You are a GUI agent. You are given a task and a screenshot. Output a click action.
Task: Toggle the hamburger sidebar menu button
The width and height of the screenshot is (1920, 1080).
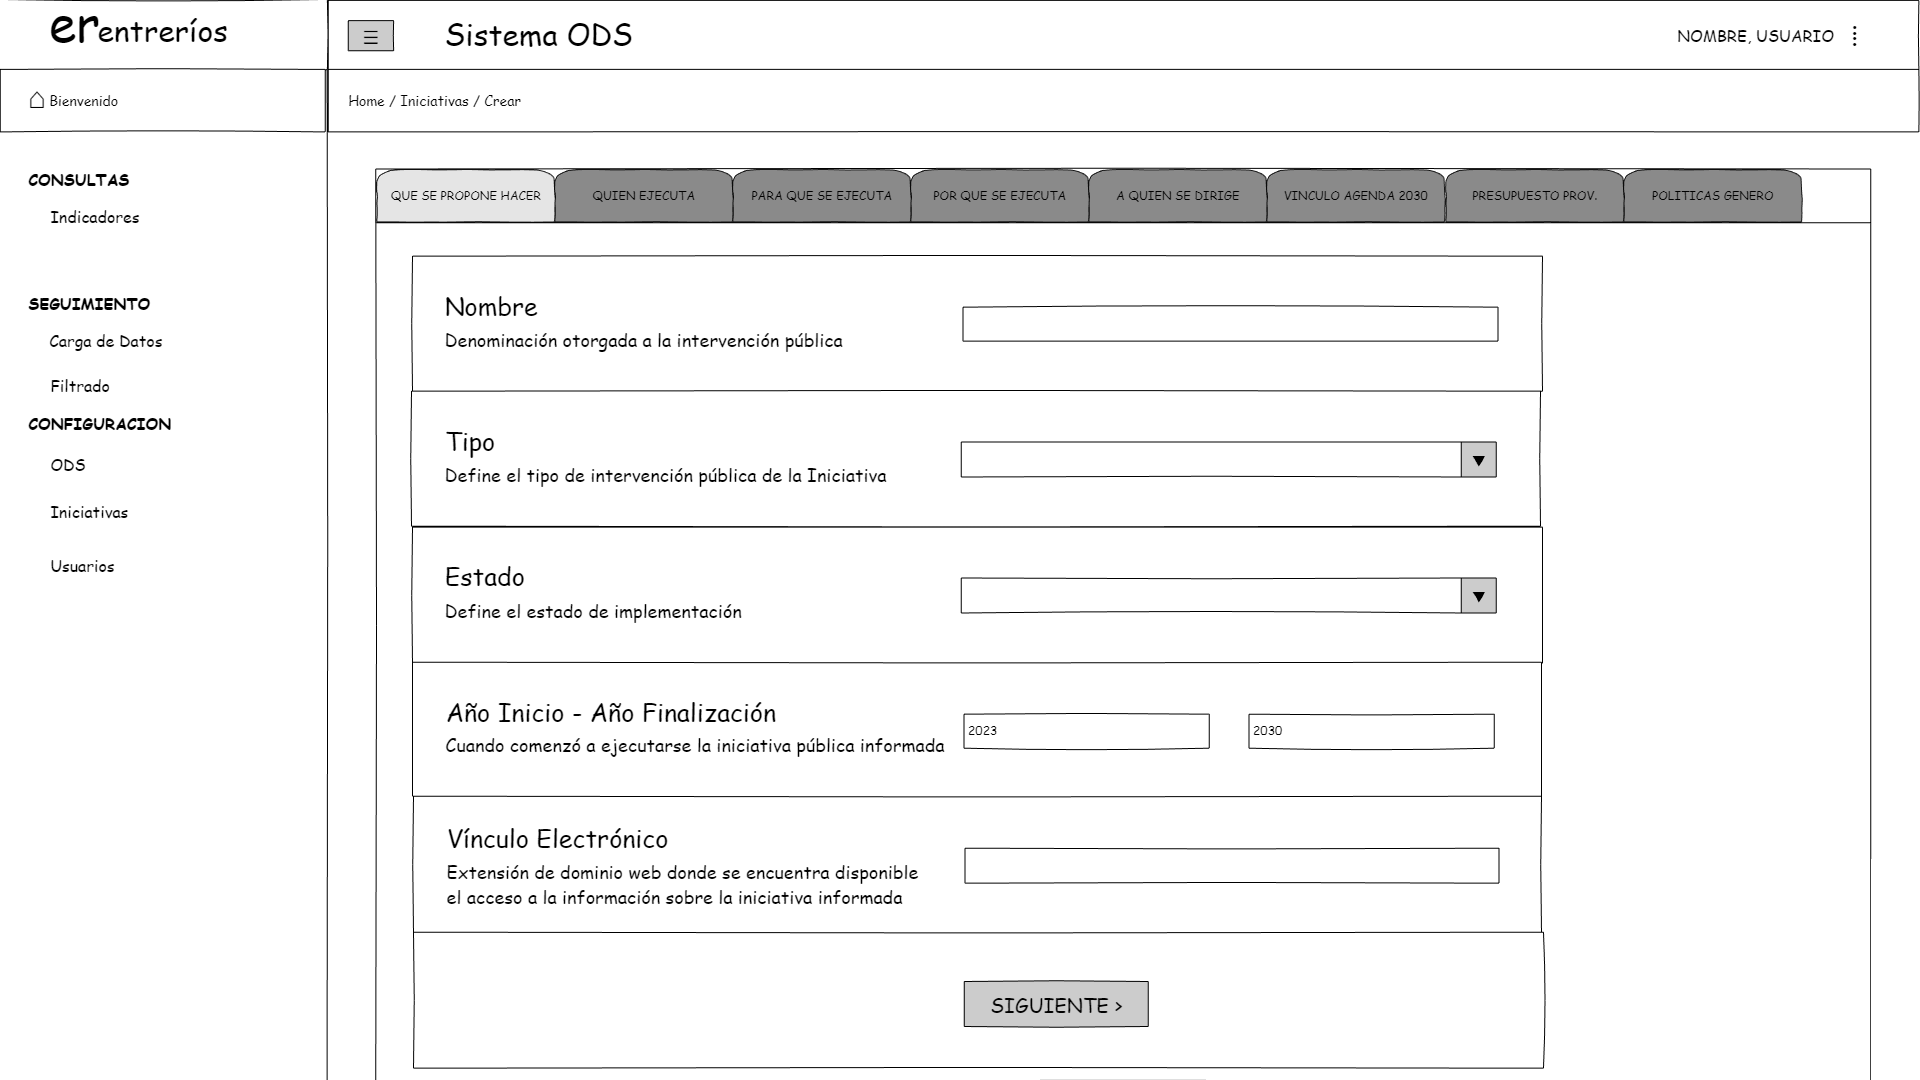[x=370, y=37]
